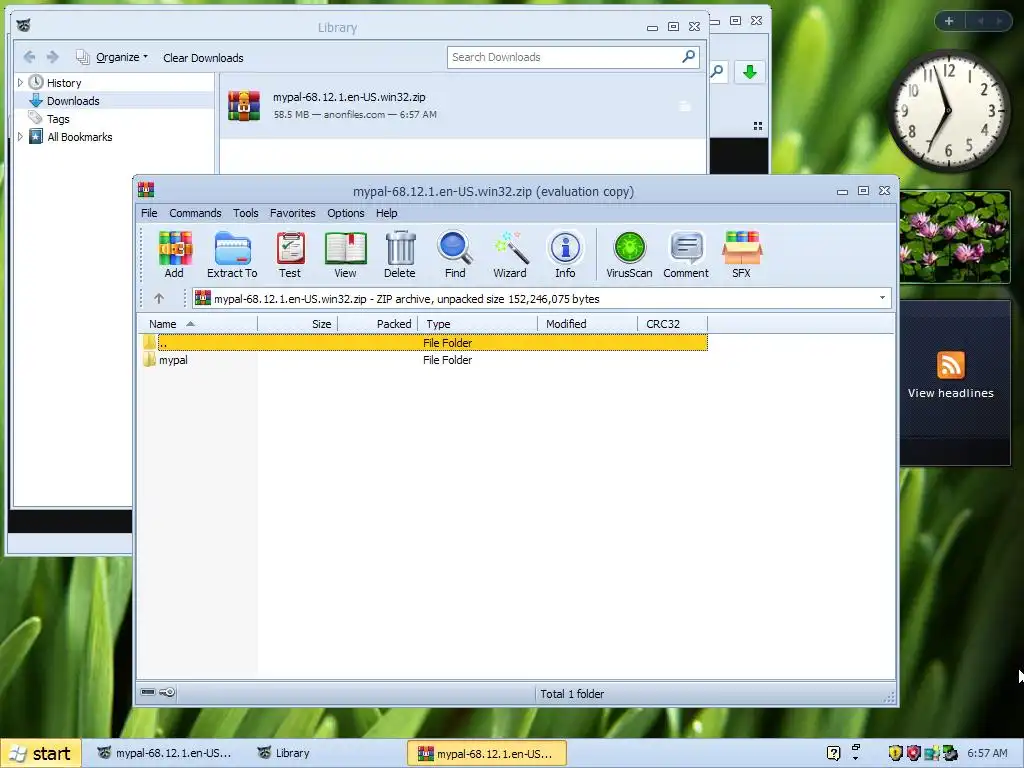The height and width of the screenshot is (768, 1024).
Task: Click the Back arrow in Library window
Action: (29, 57)
